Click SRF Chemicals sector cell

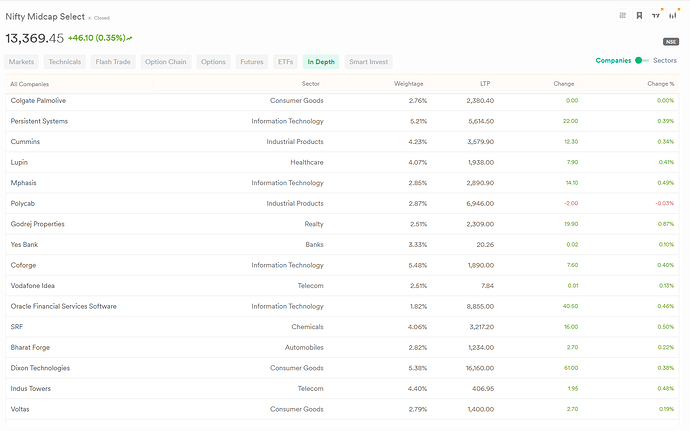[307, 327]
